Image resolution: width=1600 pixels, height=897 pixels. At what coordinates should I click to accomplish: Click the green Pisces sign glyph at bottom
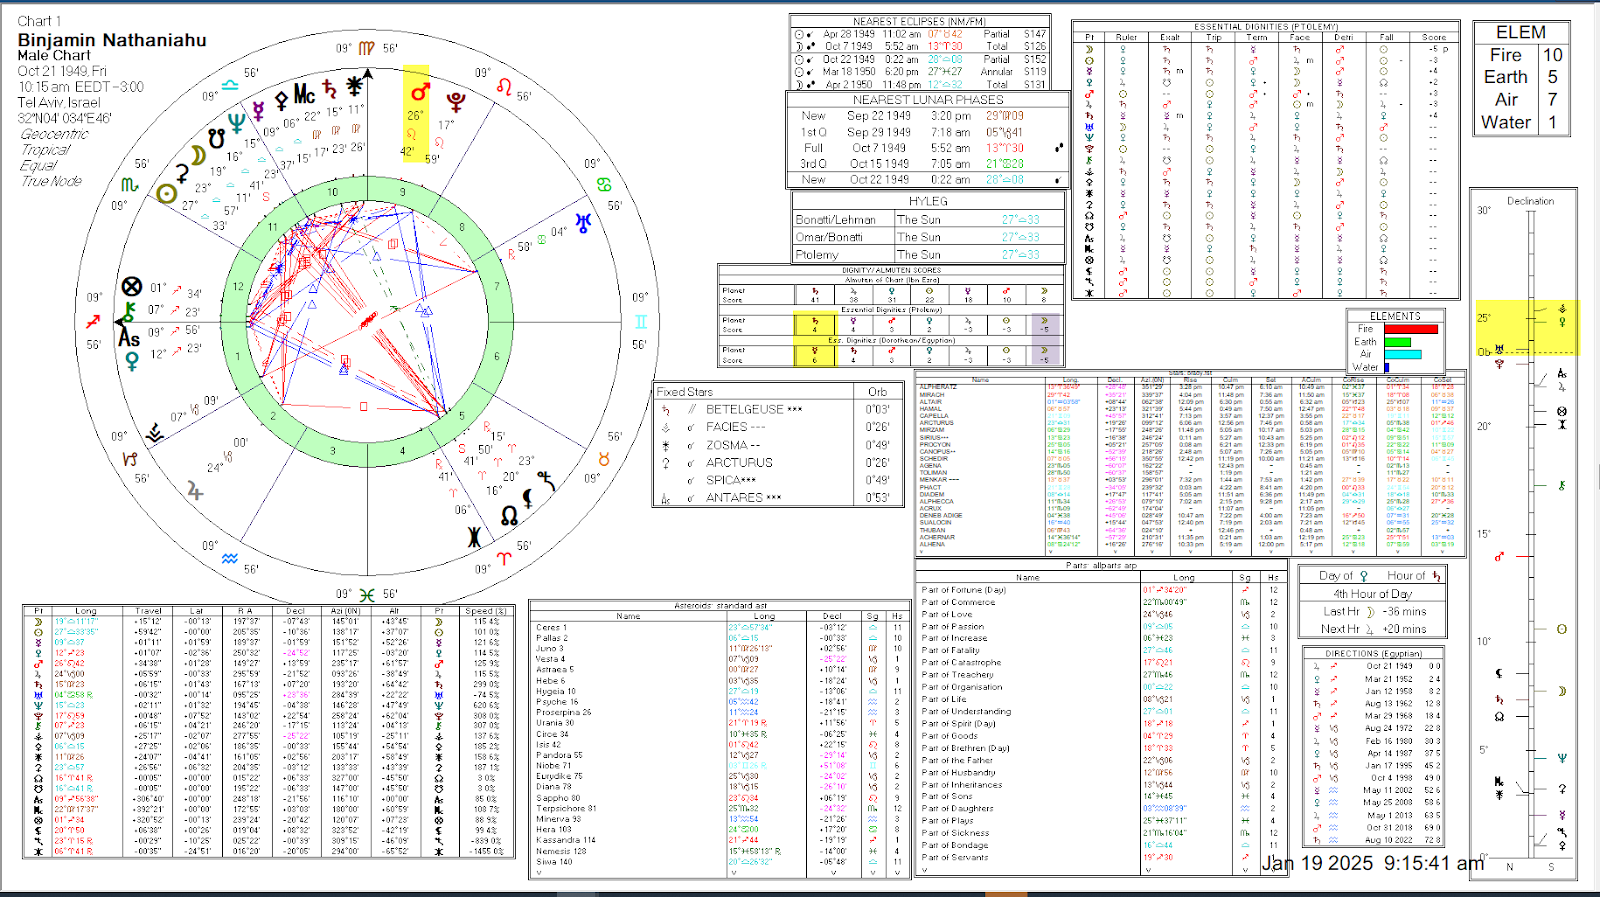pos(367,594)
